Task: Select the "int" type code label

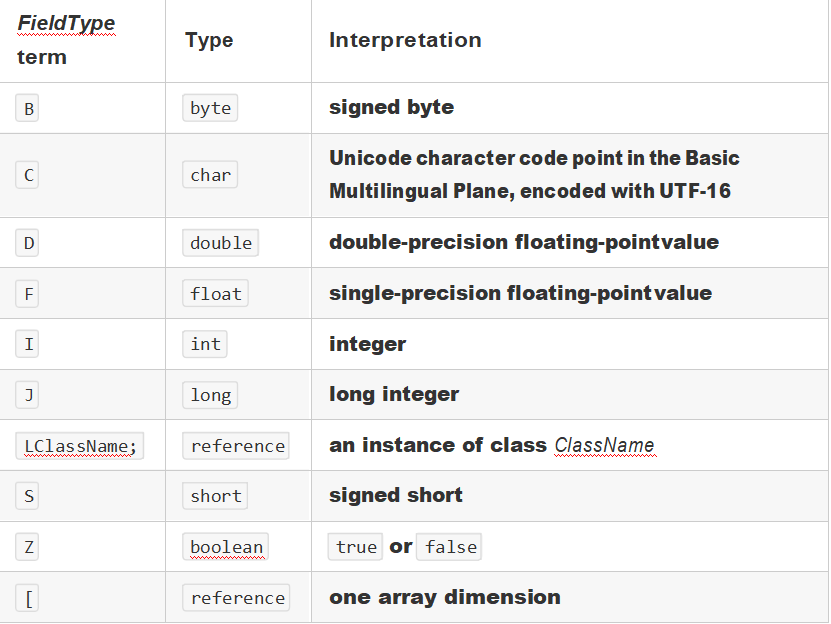Action: click(205, 344)
